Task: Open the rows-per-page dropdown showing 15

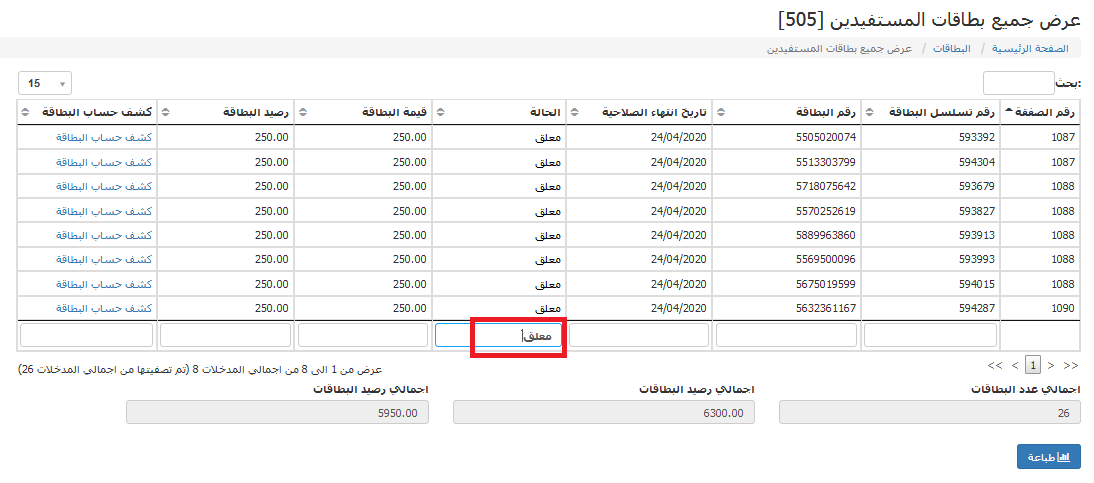Action: (x=45, y=83)
